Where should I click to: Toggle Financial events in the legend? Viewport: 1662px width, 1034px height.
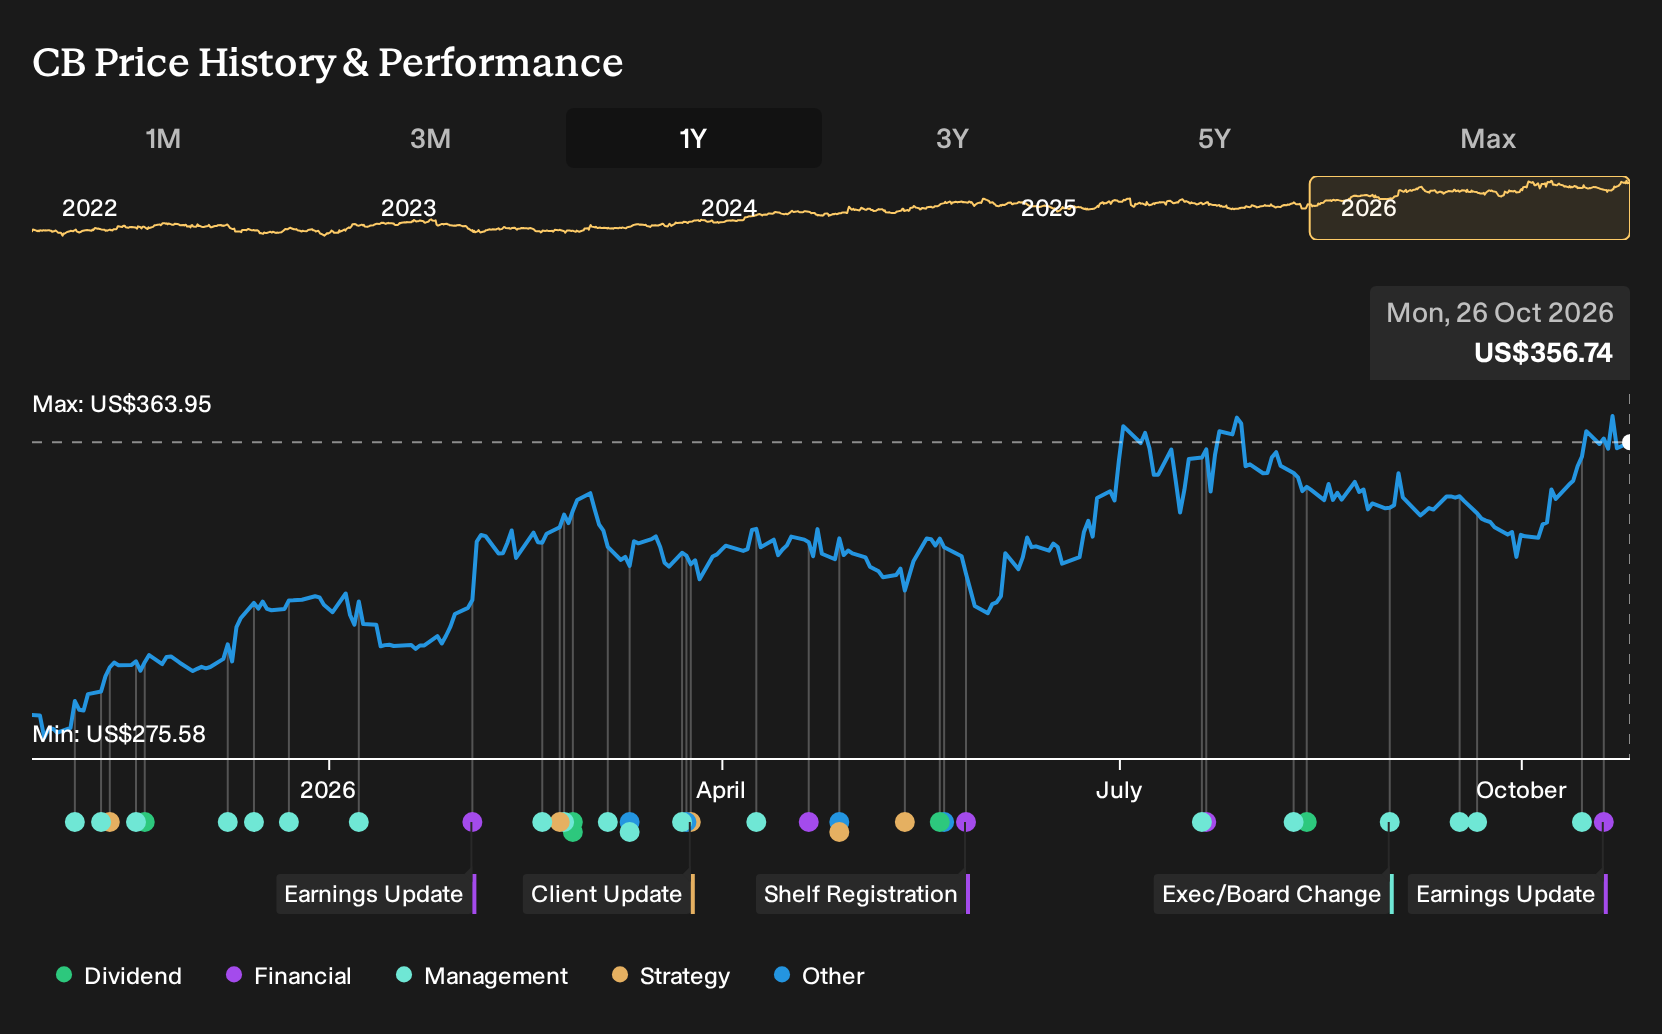289,976
